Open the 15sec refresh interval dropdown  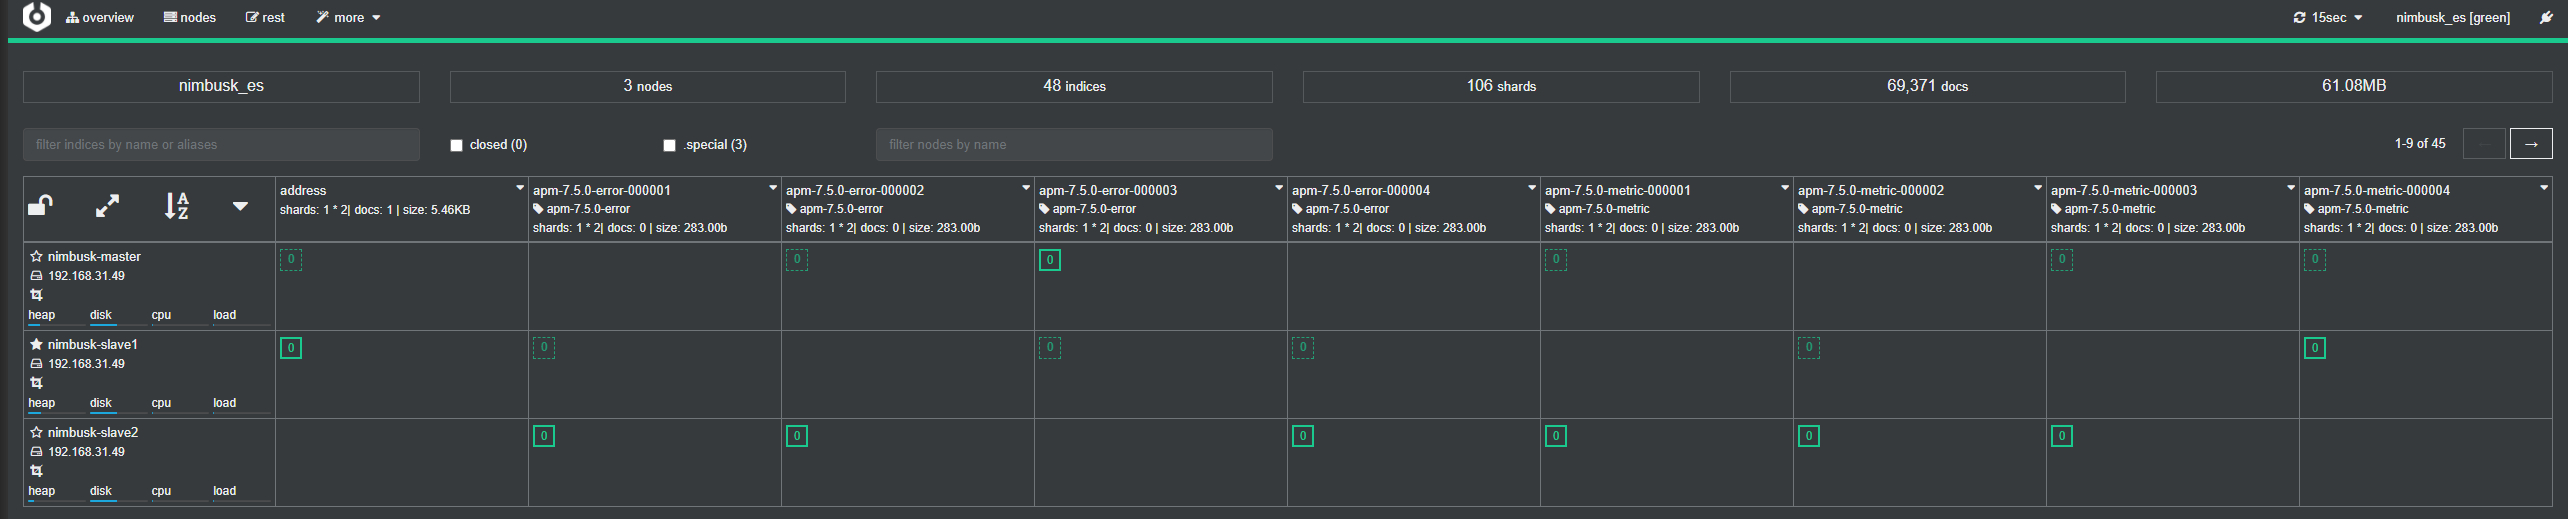click(x=2327, y=18)
